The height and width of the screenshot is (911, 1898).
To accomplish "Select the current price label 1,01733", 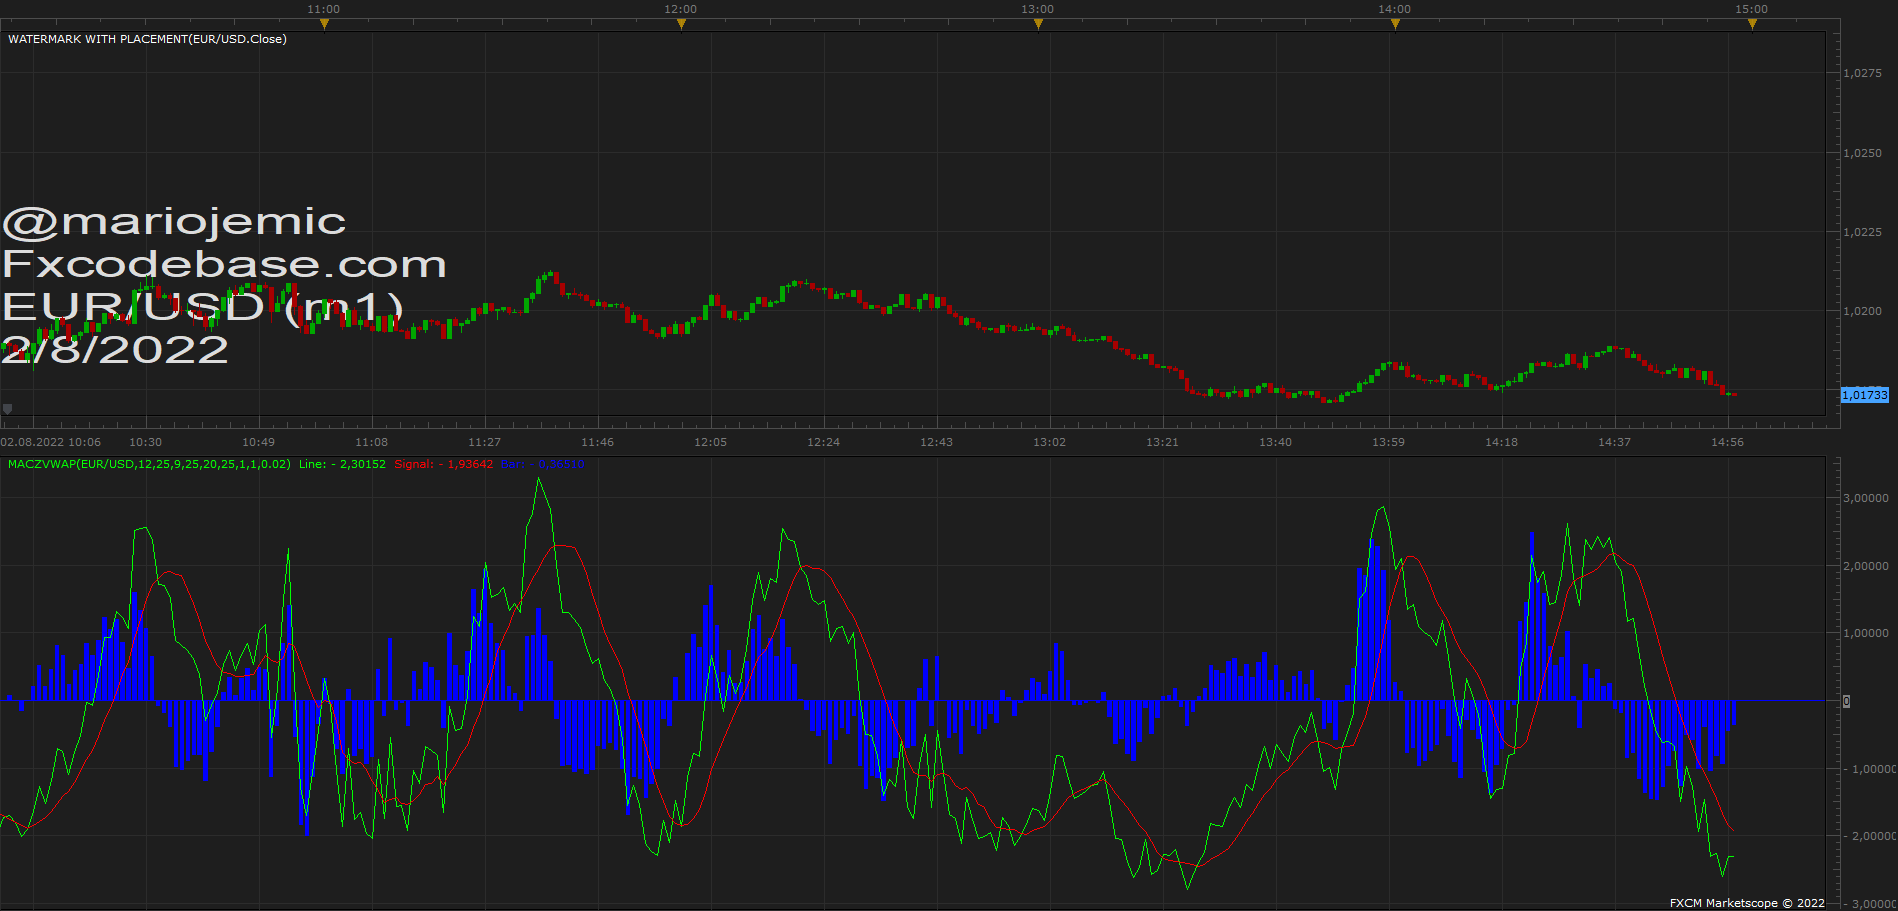I will pos(1865,395).
